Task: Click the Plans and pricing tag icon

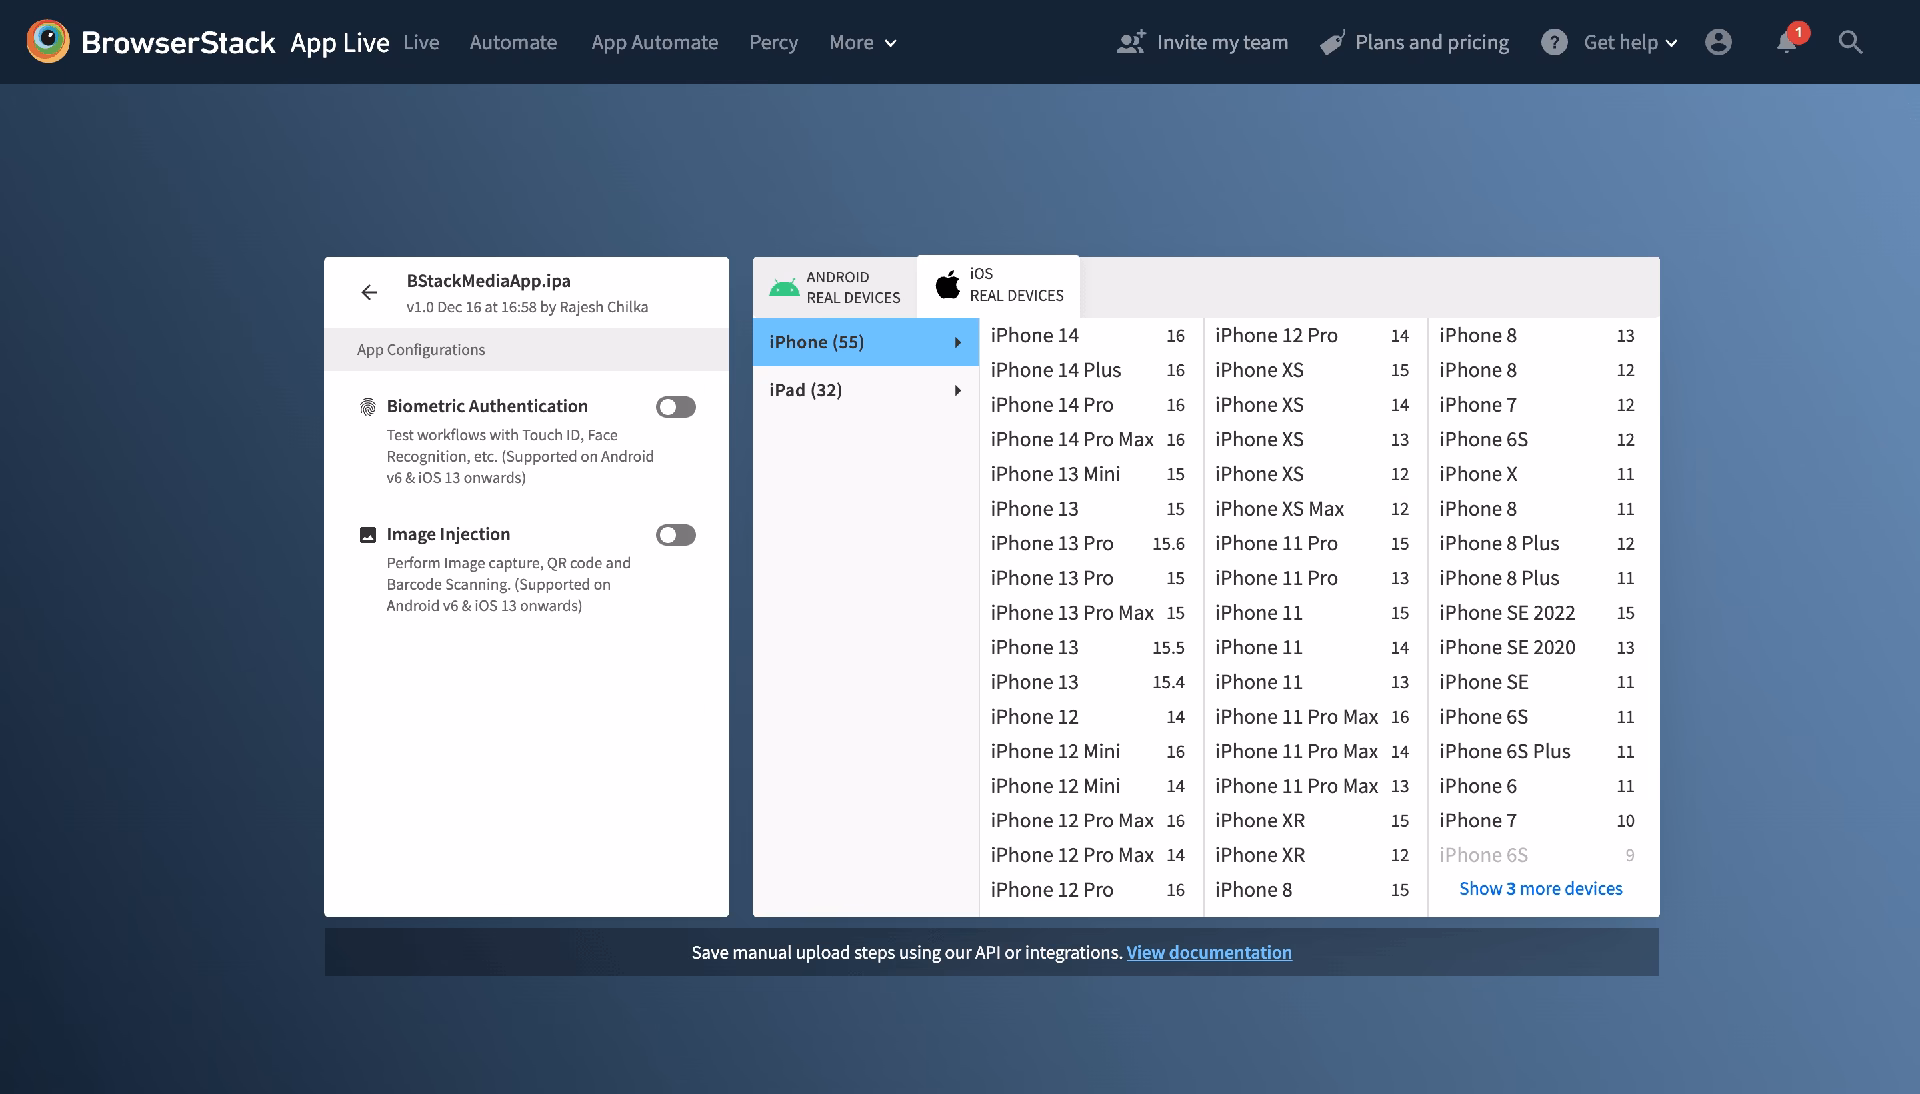Action: click(1332, 43)
